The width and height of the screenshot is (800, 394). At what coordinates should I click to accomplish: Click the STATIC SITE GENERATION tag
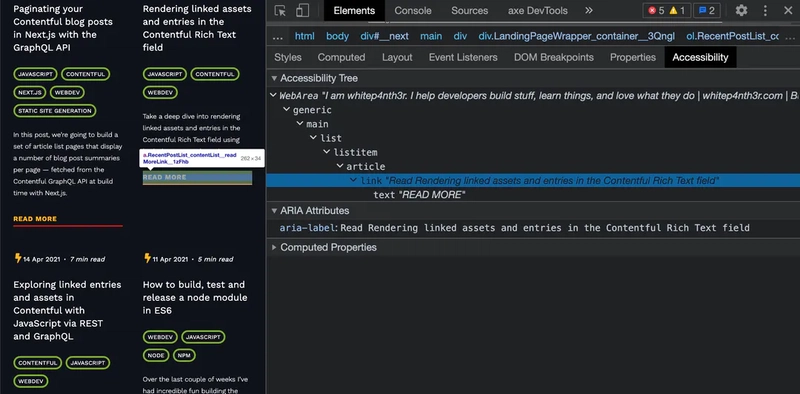tap(55, 111)
